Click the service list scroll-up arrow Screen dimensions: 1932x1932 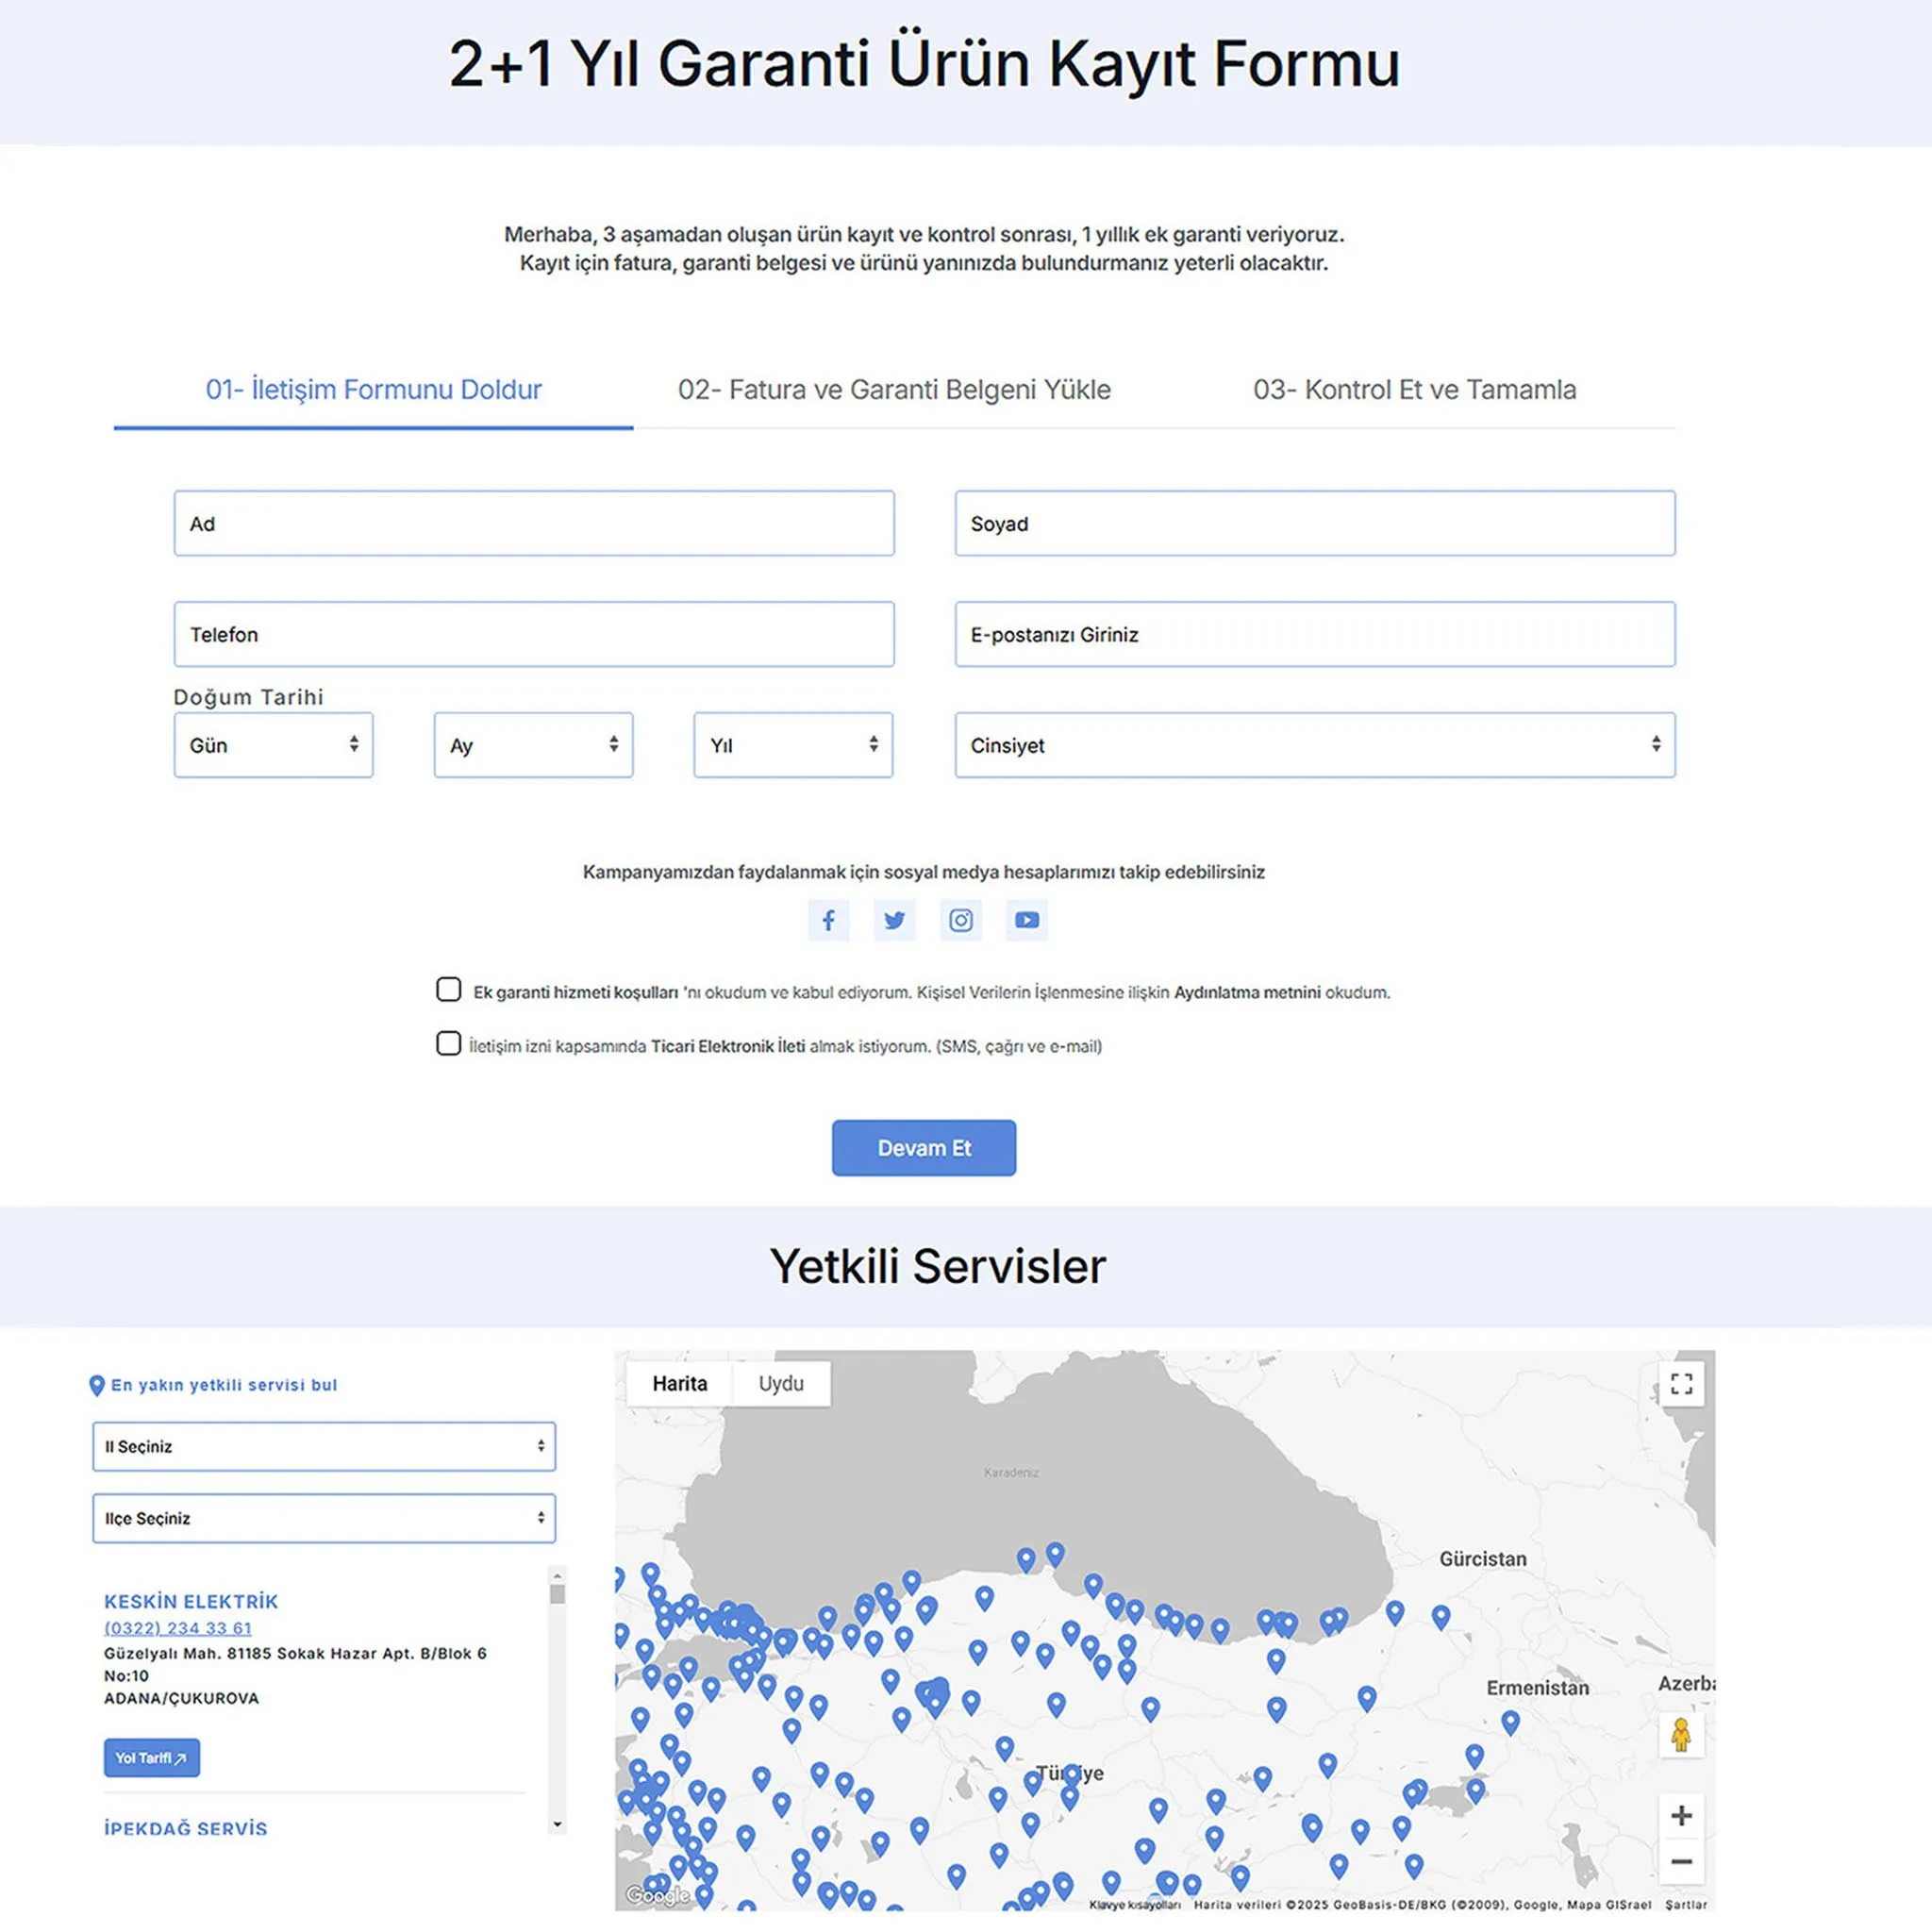pos(558,1574)
